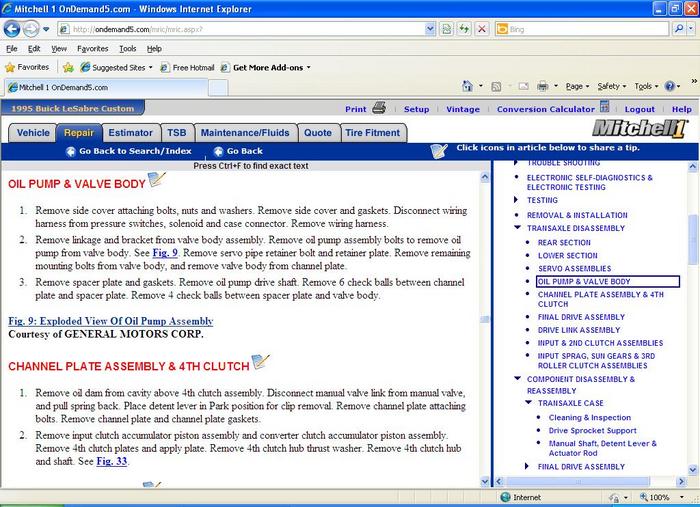Click the Vintage link
Viewport: 700px width, 507px height.
tap(463, 109)
